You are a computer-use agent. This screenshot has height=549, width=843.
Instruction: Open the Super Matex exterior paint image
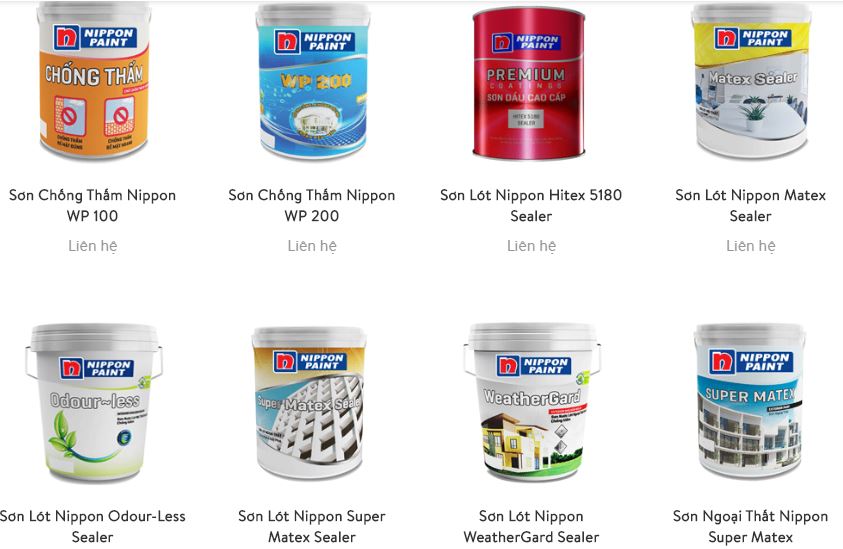tap(750, 402)
